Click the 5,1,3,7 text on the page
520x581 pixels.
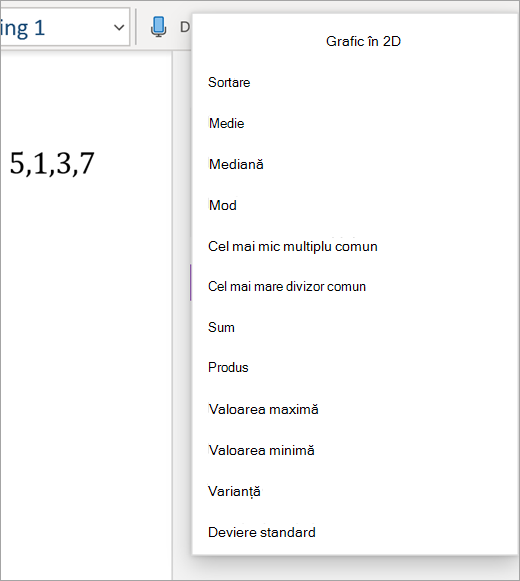click(x=52, y=163)
